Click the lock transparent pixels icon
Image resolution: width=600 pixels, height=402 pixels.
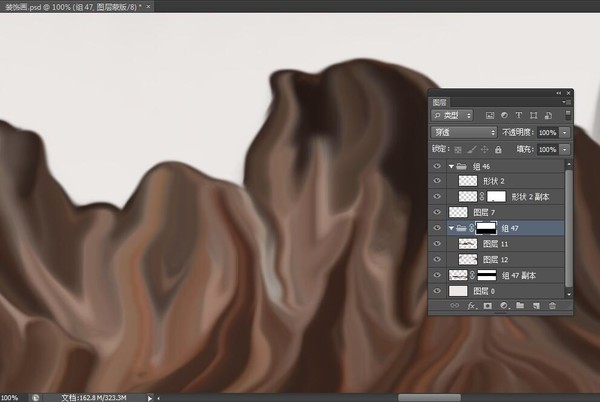click(x=458, y=150)
